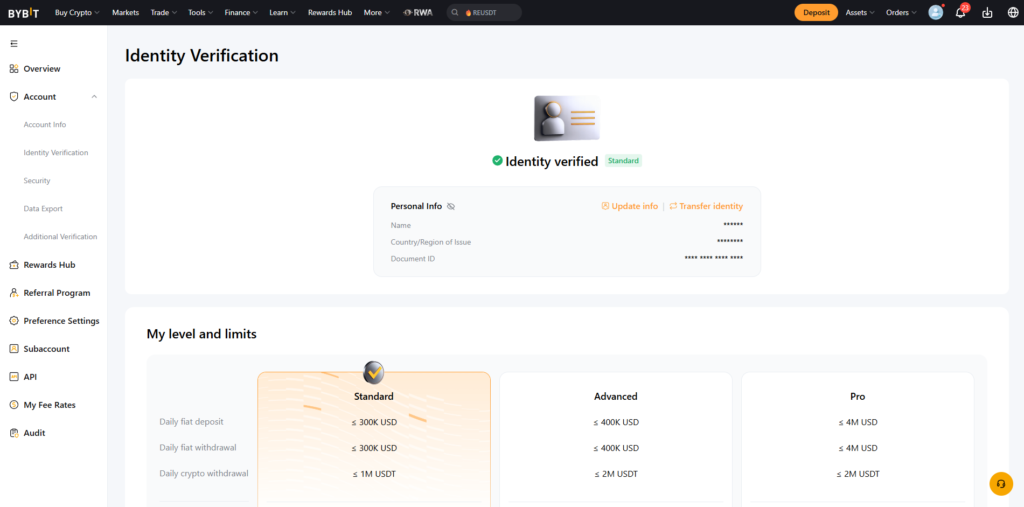This screenshot has width=1024, height=507.
Task: Click the Standard level check badge
Action: click(374, 373)
